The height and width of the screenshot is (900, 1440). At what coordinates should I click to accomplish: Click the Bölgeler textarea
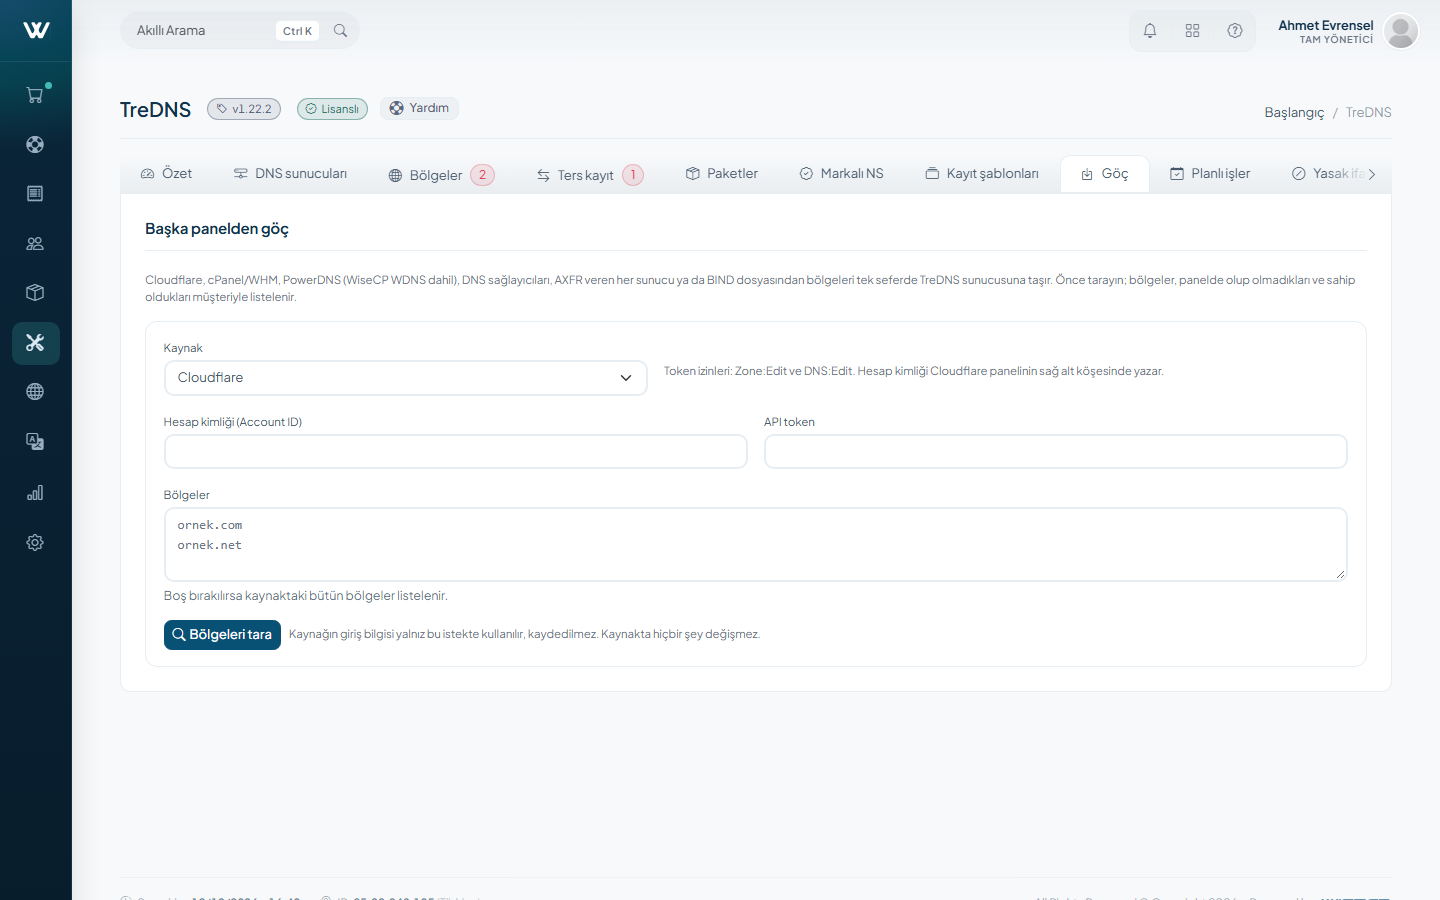[755, 544]
